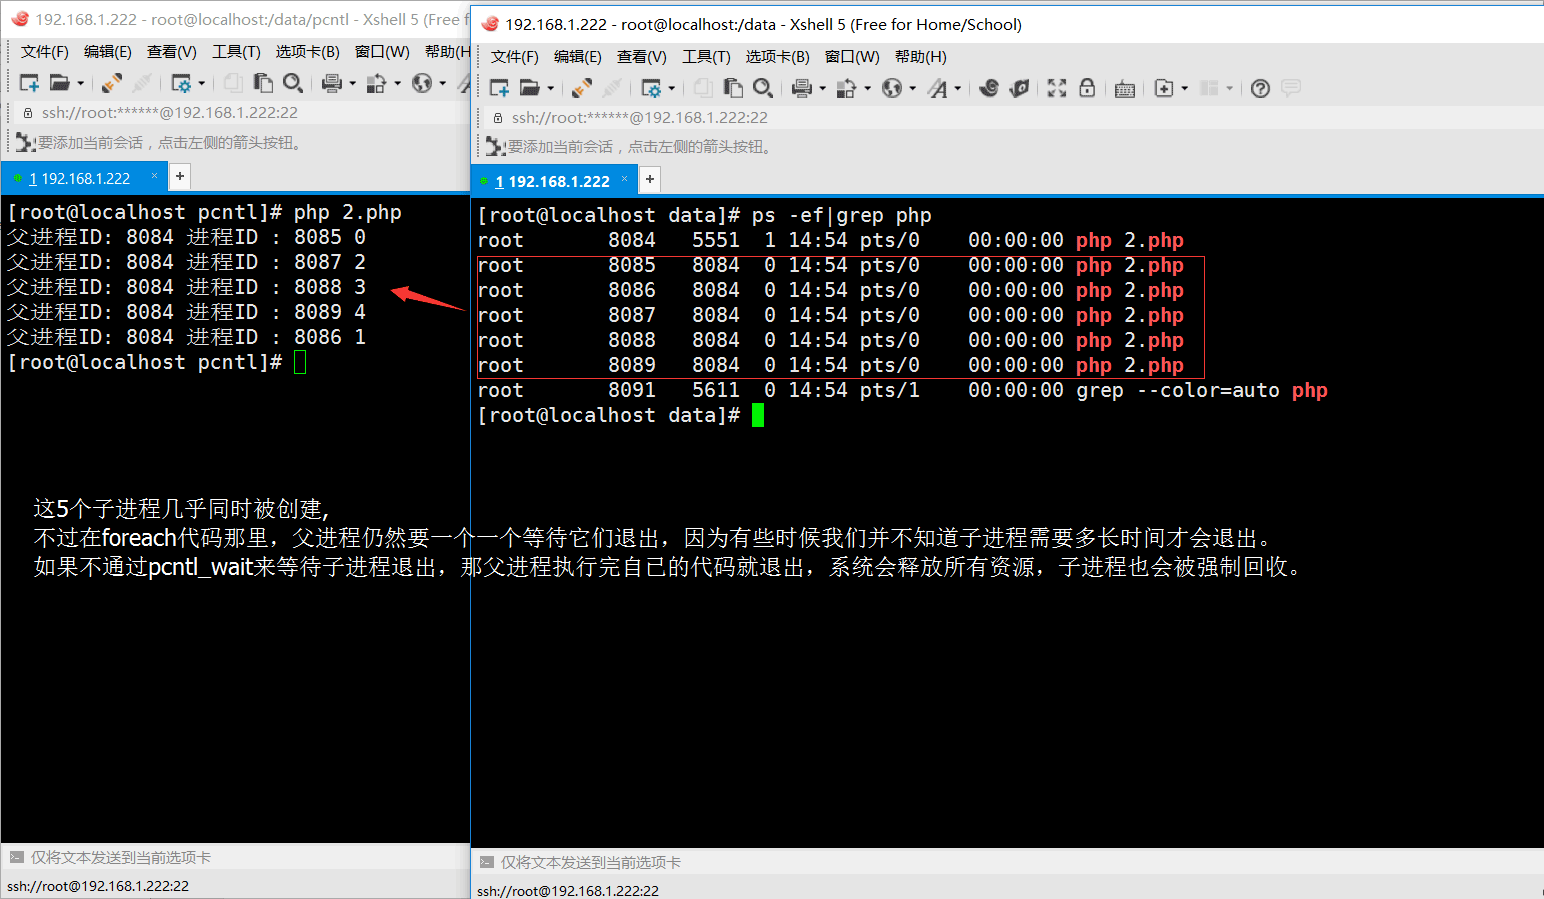Launch Xftp from the green swirl icon
The width and height of the screenshot is (1544, 899).
[1019, 89]
